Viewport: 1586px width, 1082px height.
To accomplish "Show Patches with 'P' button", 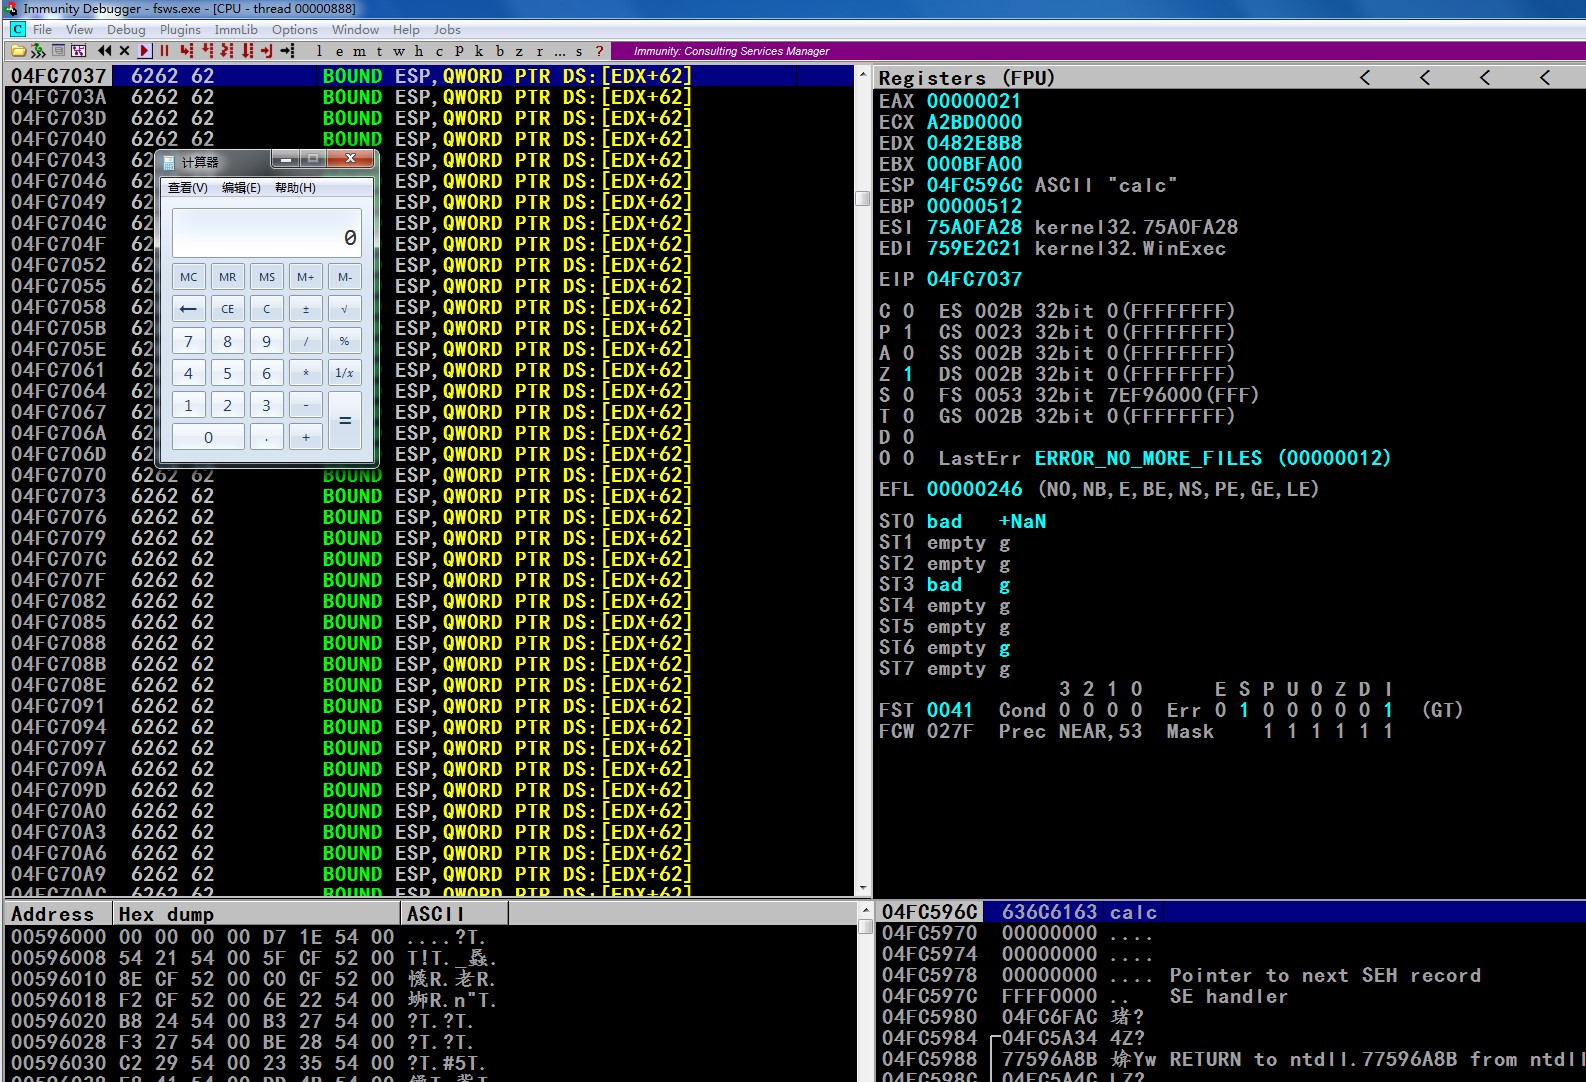I will pos(459,51).
